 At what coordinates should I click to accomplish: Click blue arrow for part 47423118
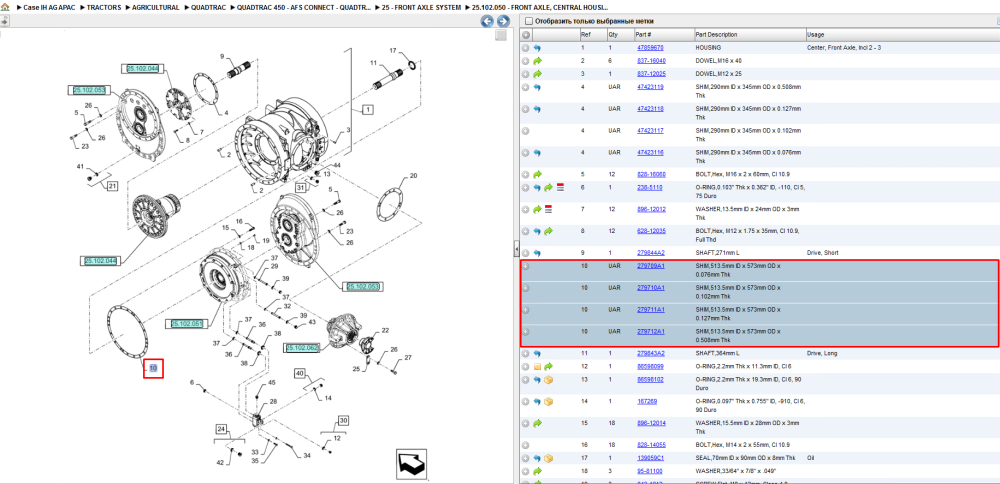tap(537, 109)
